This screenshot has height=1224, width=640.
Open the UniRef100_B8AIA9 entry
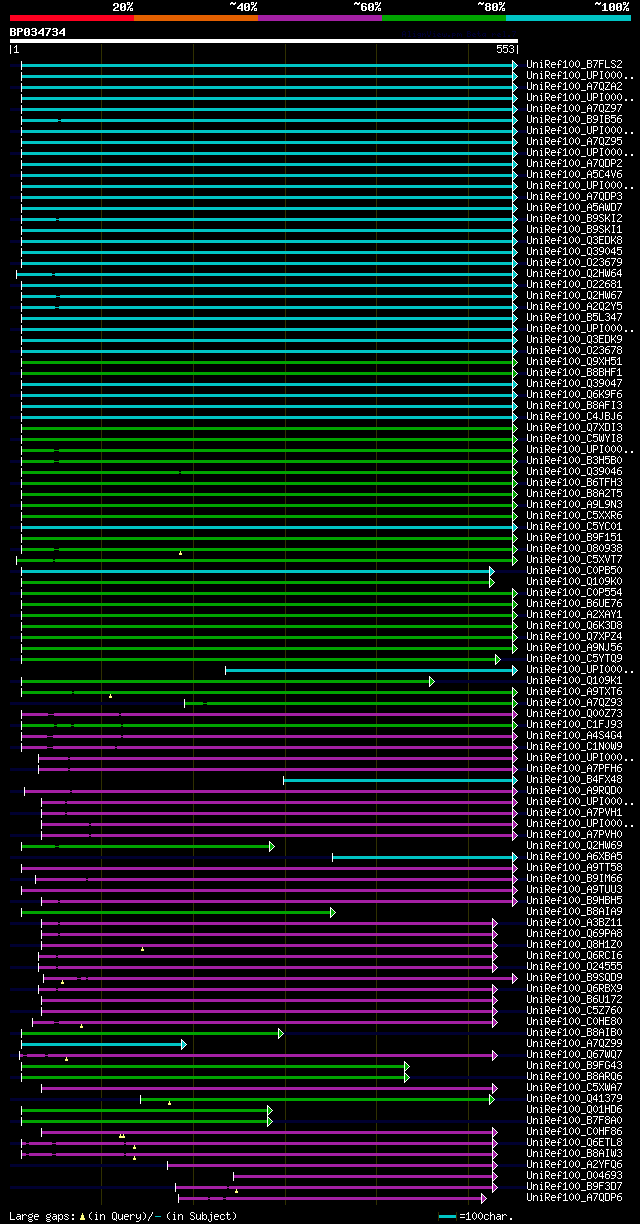[575, 912]
